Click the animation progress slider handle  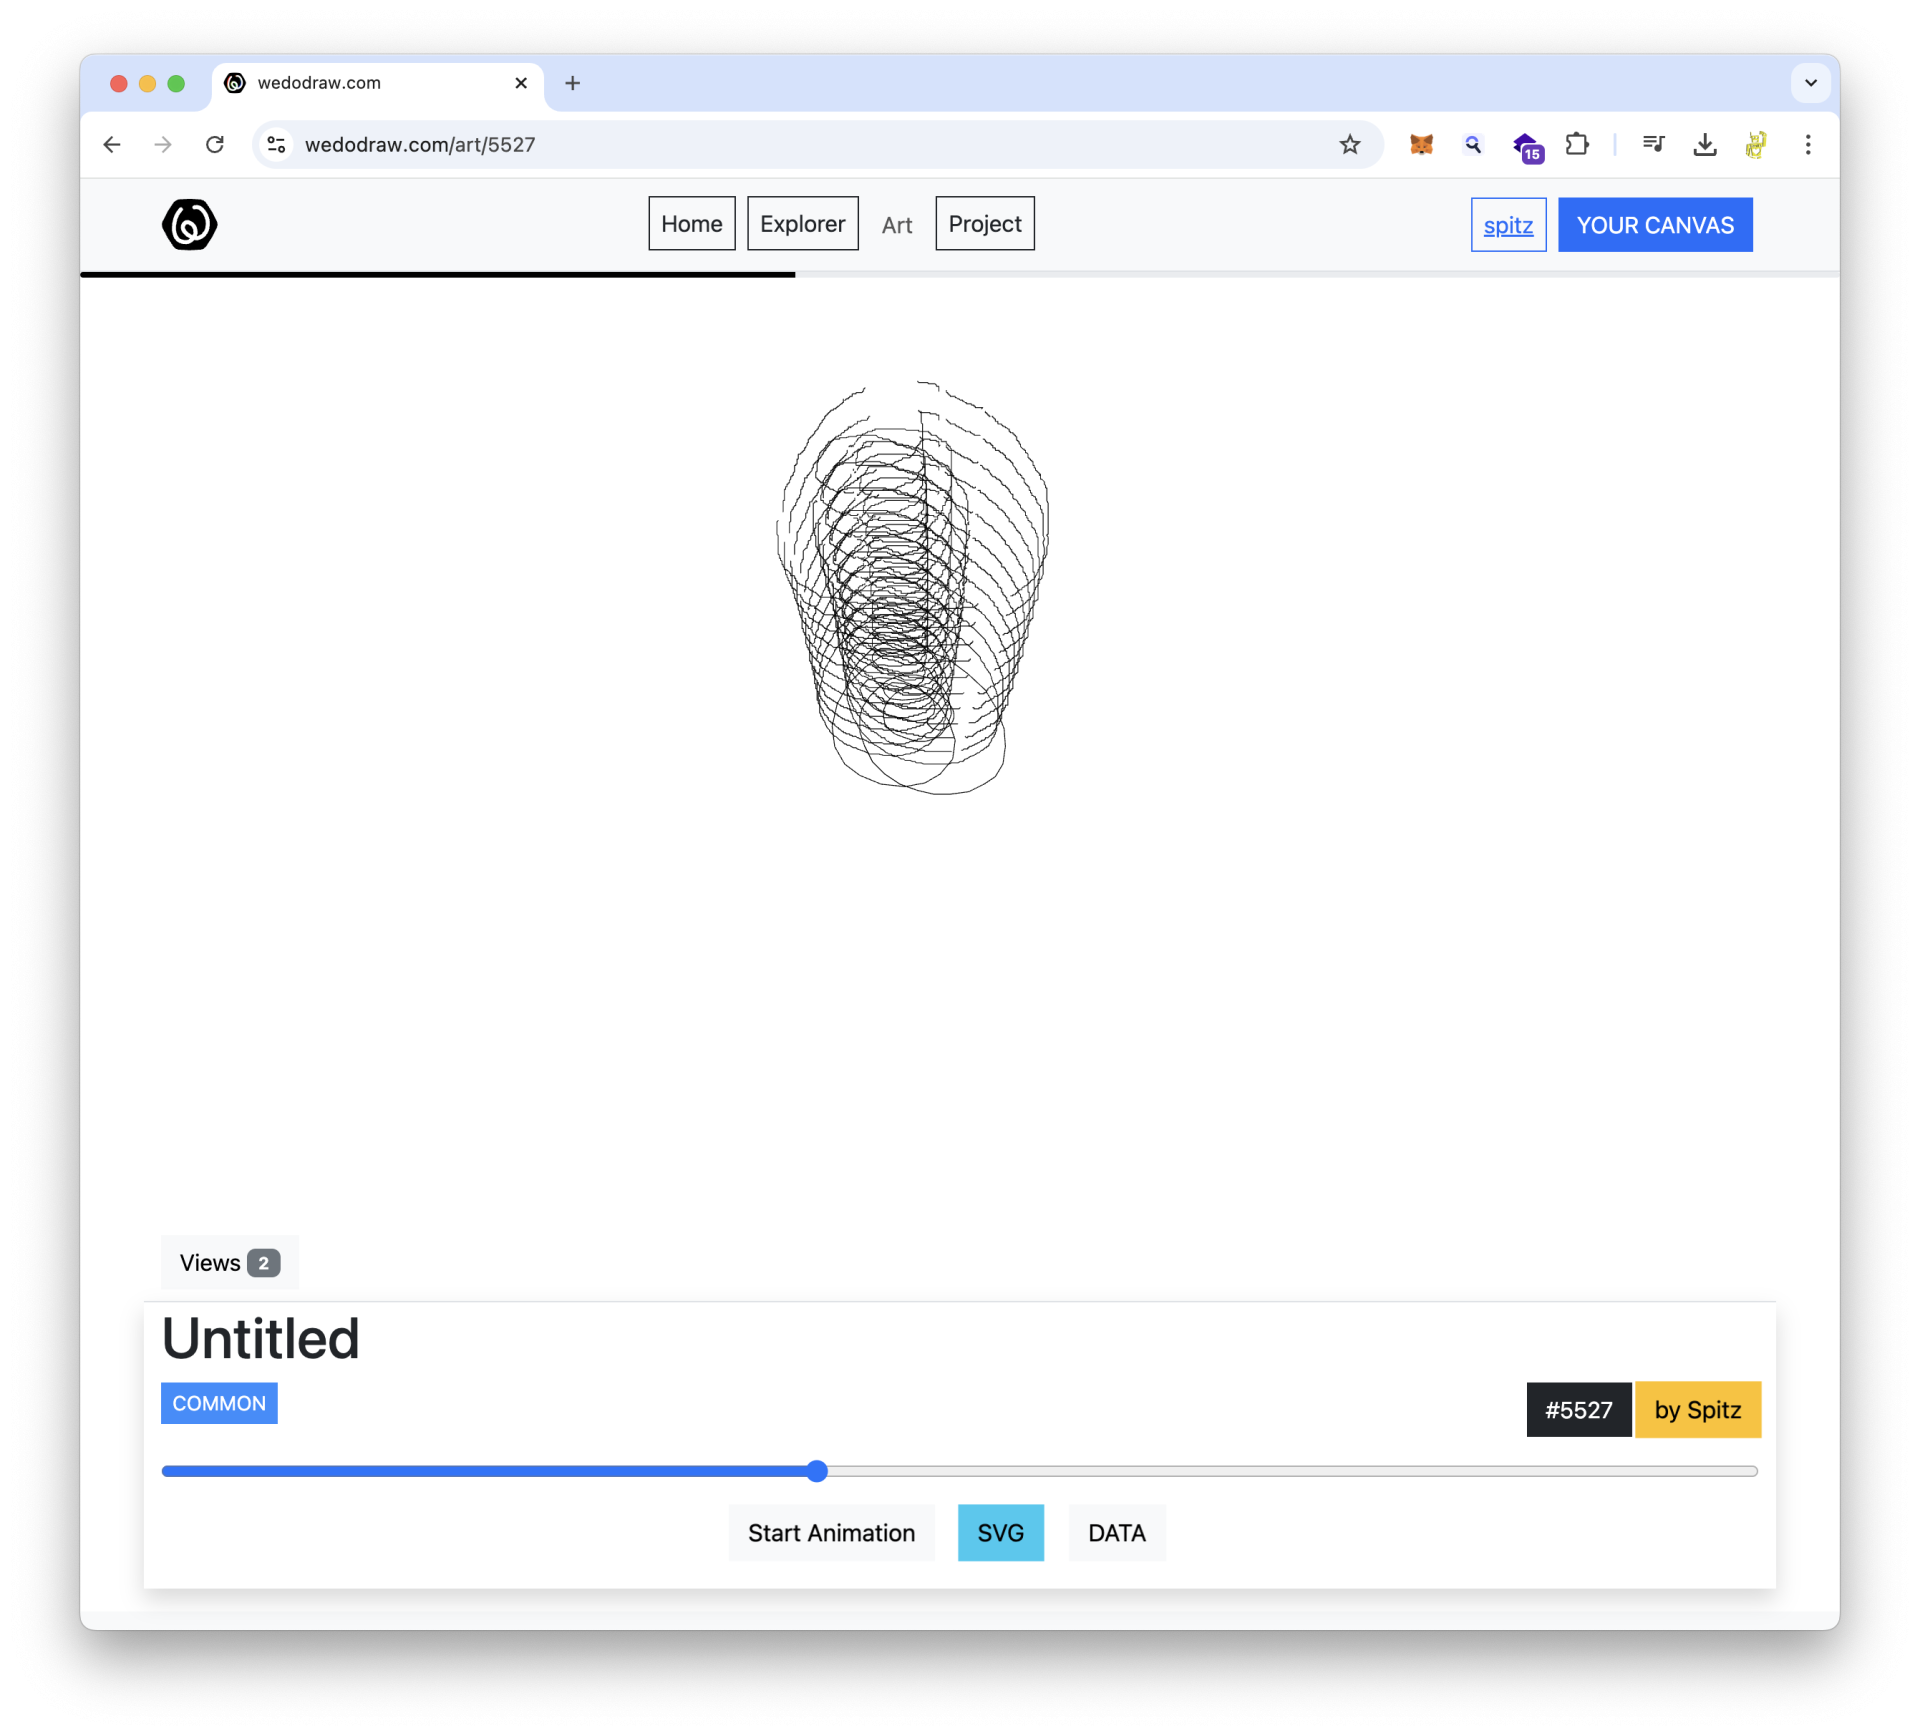click(817, 1470)
